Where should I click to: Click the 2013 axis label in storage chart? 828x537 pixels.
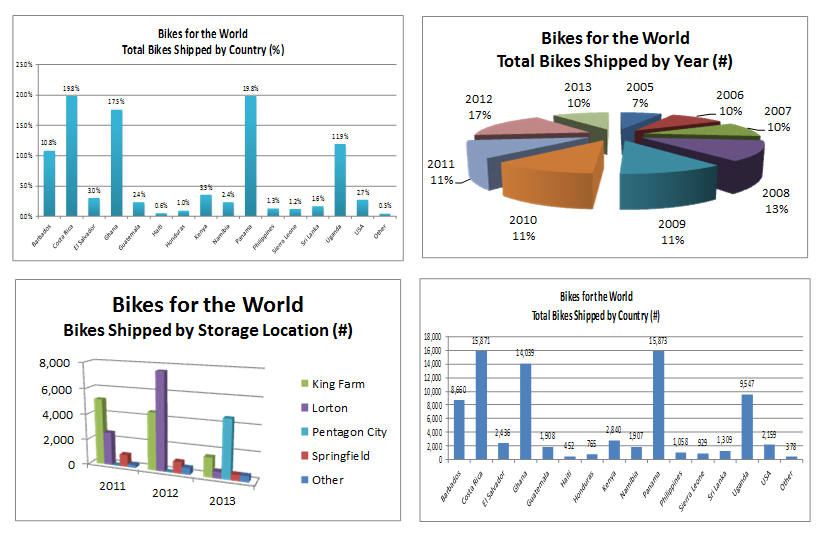(x=222, y=501)
